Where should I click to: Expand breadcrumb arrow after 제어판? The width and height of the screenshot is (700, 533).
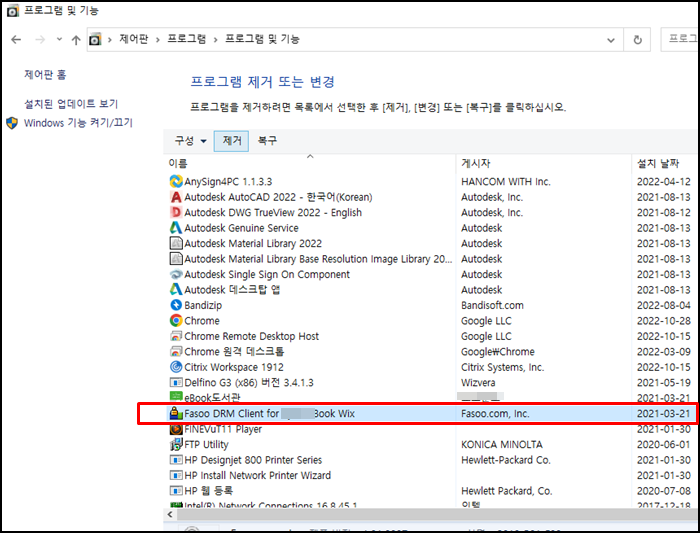tap(158, 40)
